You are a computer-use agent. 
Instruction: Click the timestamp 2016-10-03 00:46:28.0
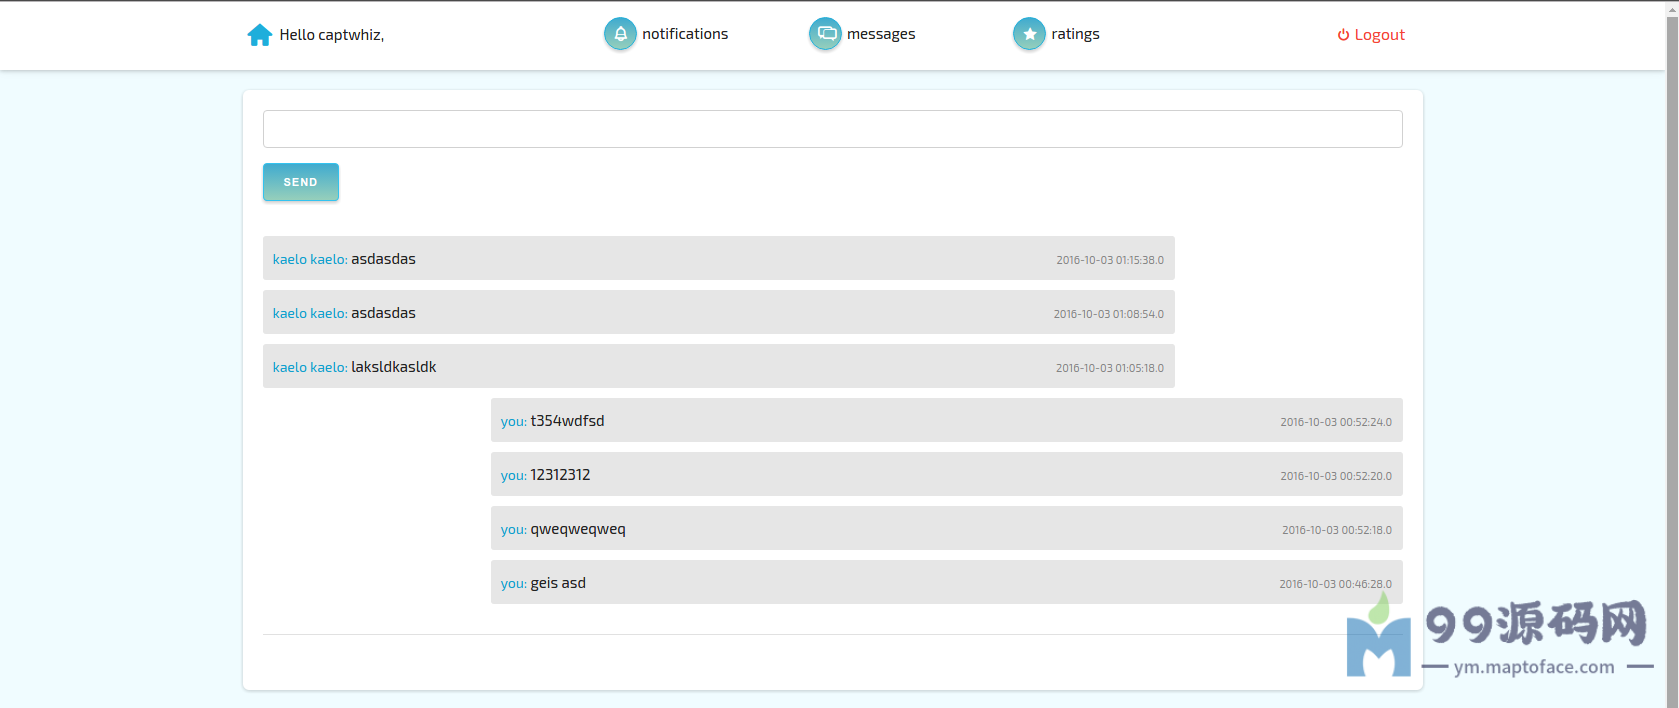coord(1336,584)
